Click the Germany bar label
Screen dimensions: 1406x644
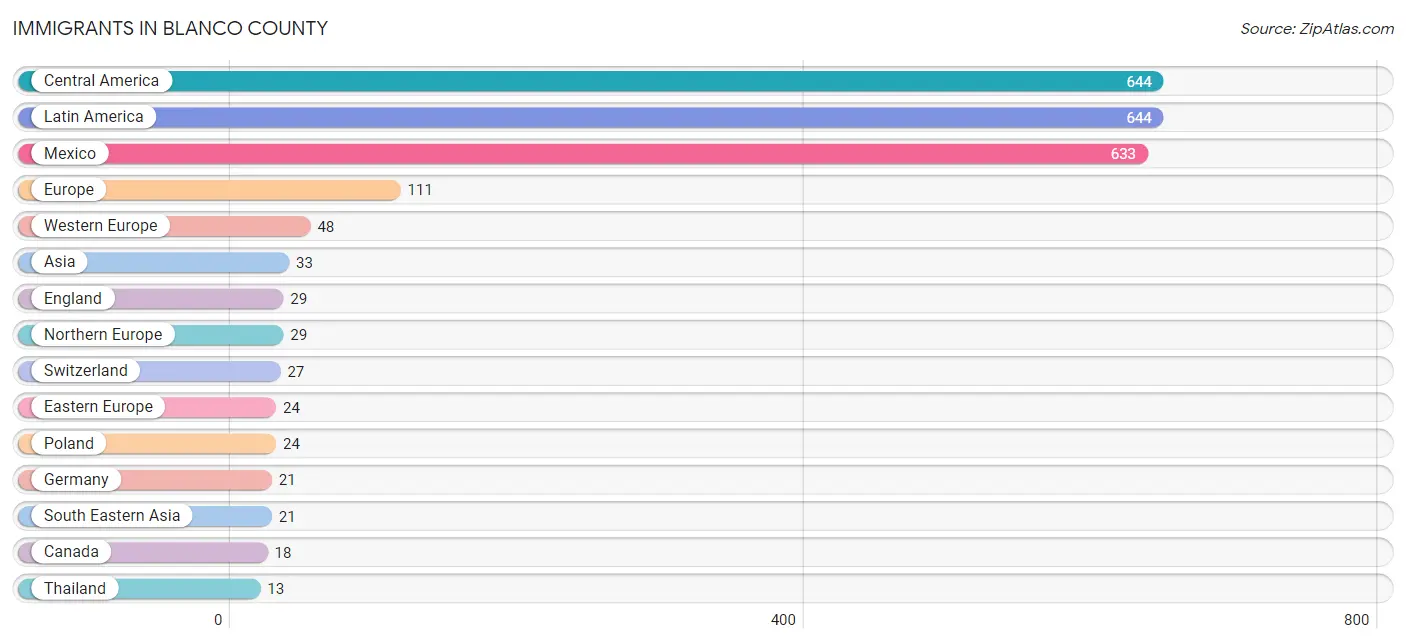point(76,480)
